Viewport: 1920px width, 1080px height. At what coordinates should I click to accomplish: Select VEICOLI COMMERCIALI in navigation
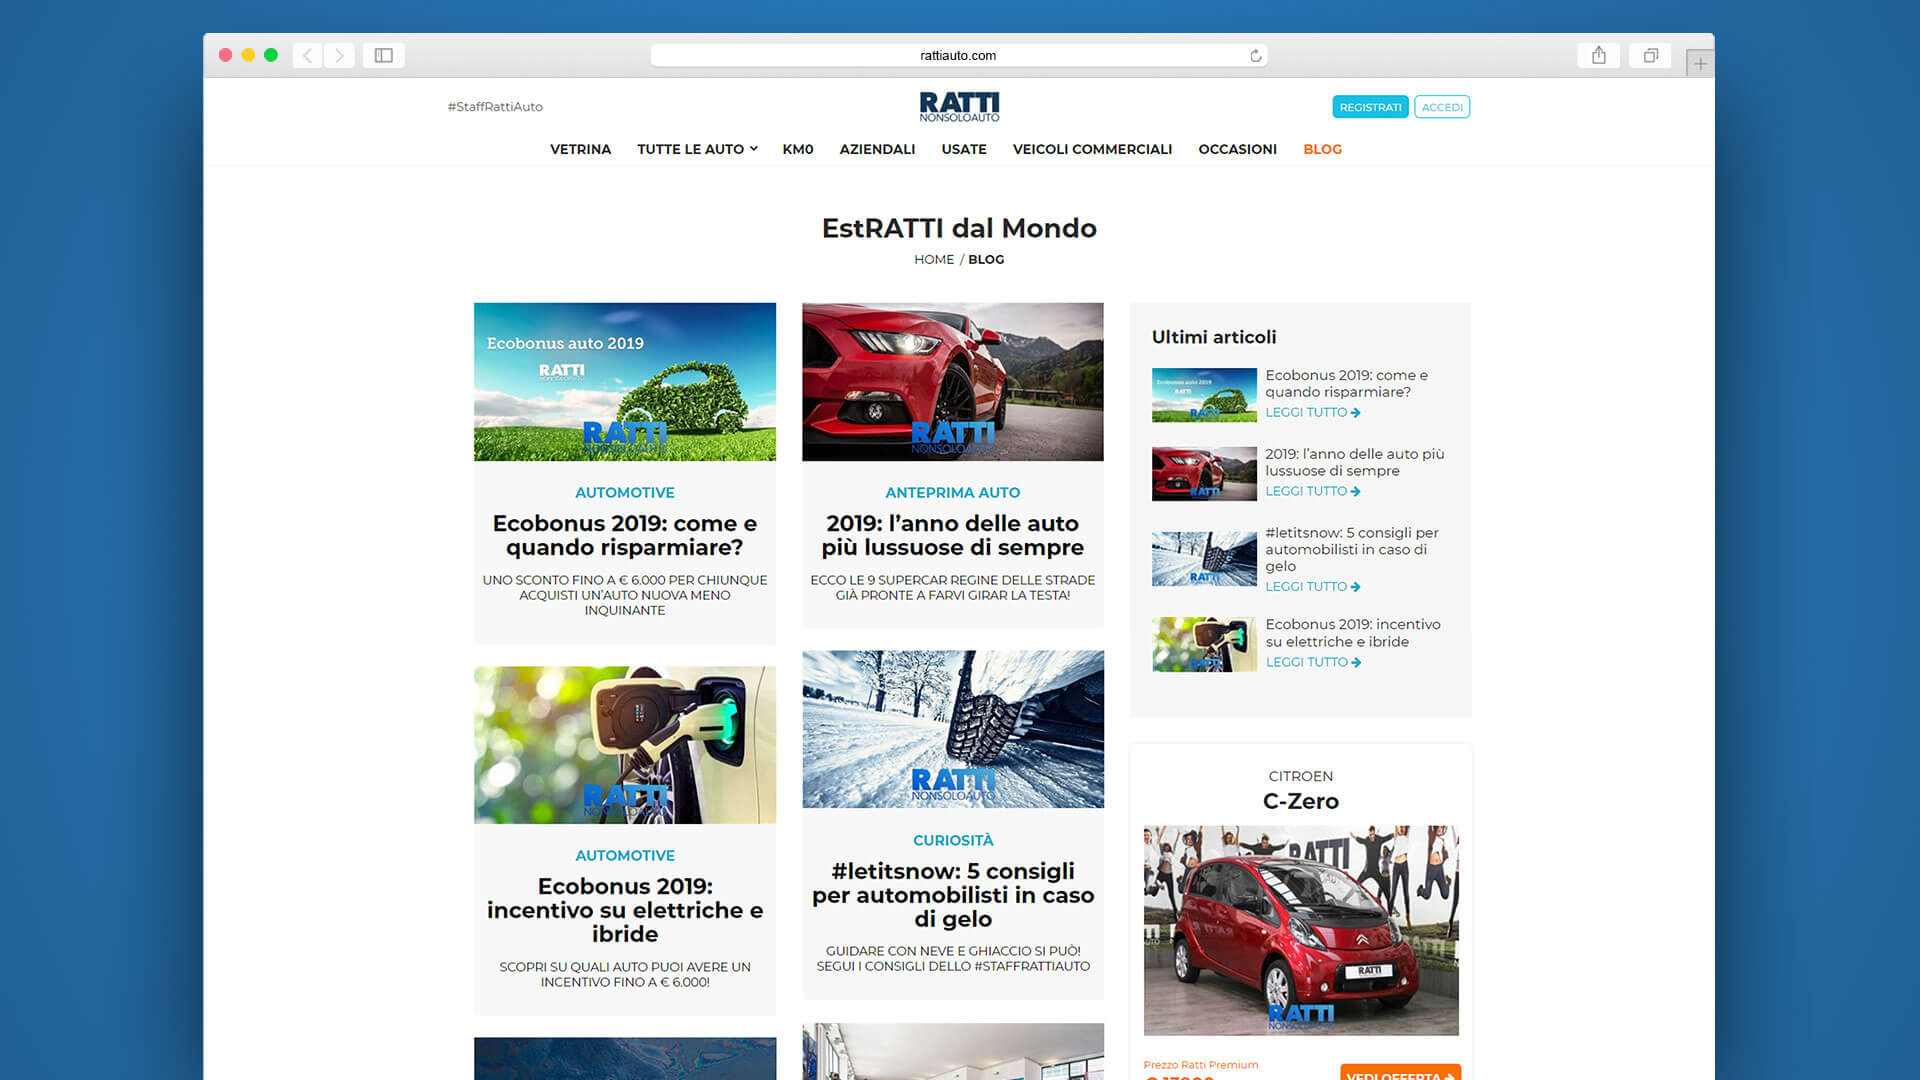[x=1092, y=149]
